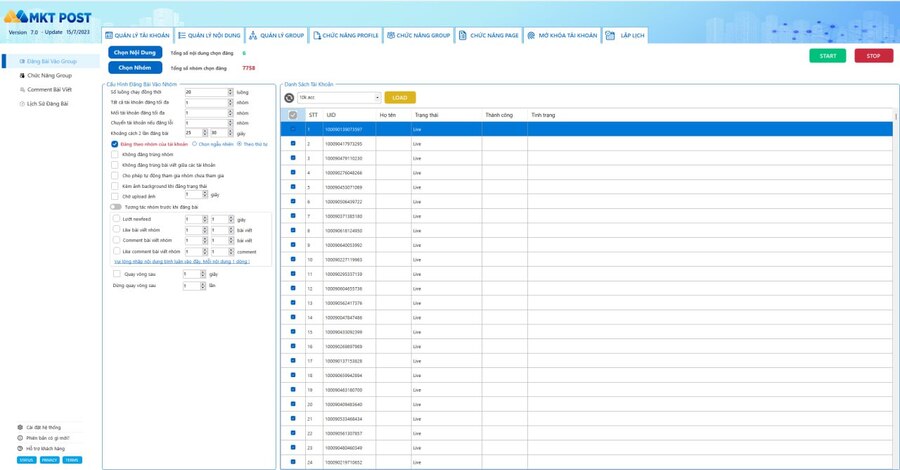Screen dimensions: 900x470
Task: Click the STATUS button at the bottom left
Action: pyautogui.click(x=26, y=460)
